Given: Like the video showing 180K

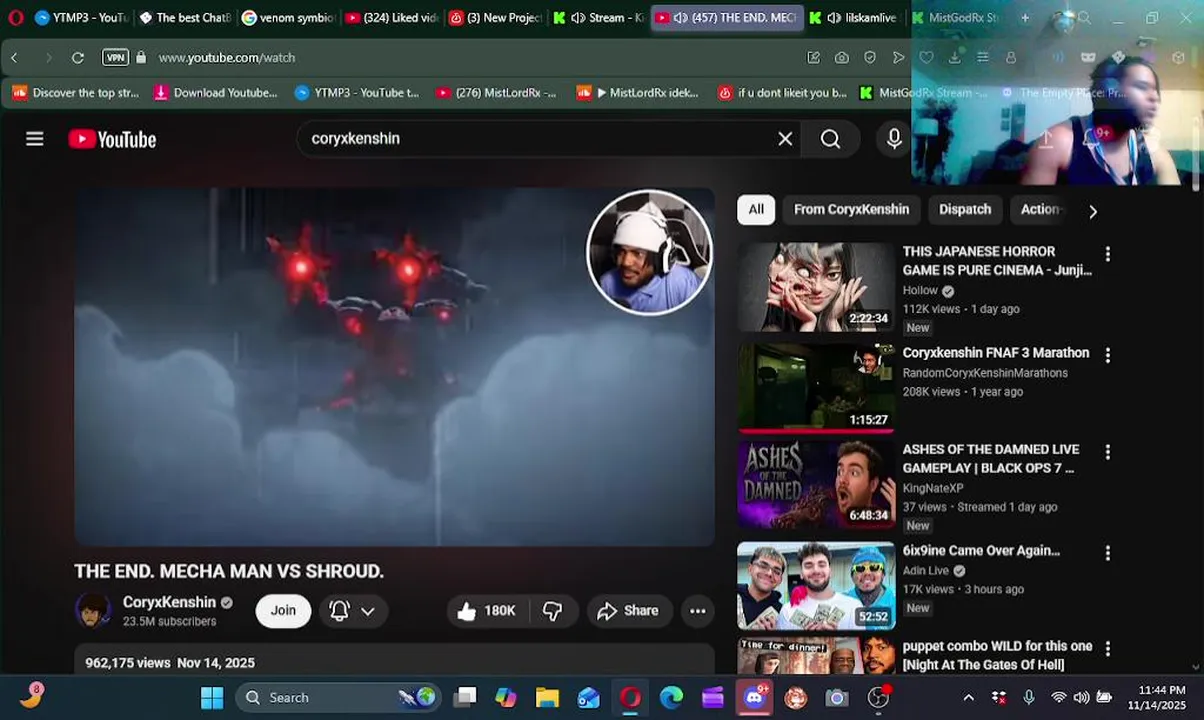Looking at the screenshot, I should [x=486, y=611].
